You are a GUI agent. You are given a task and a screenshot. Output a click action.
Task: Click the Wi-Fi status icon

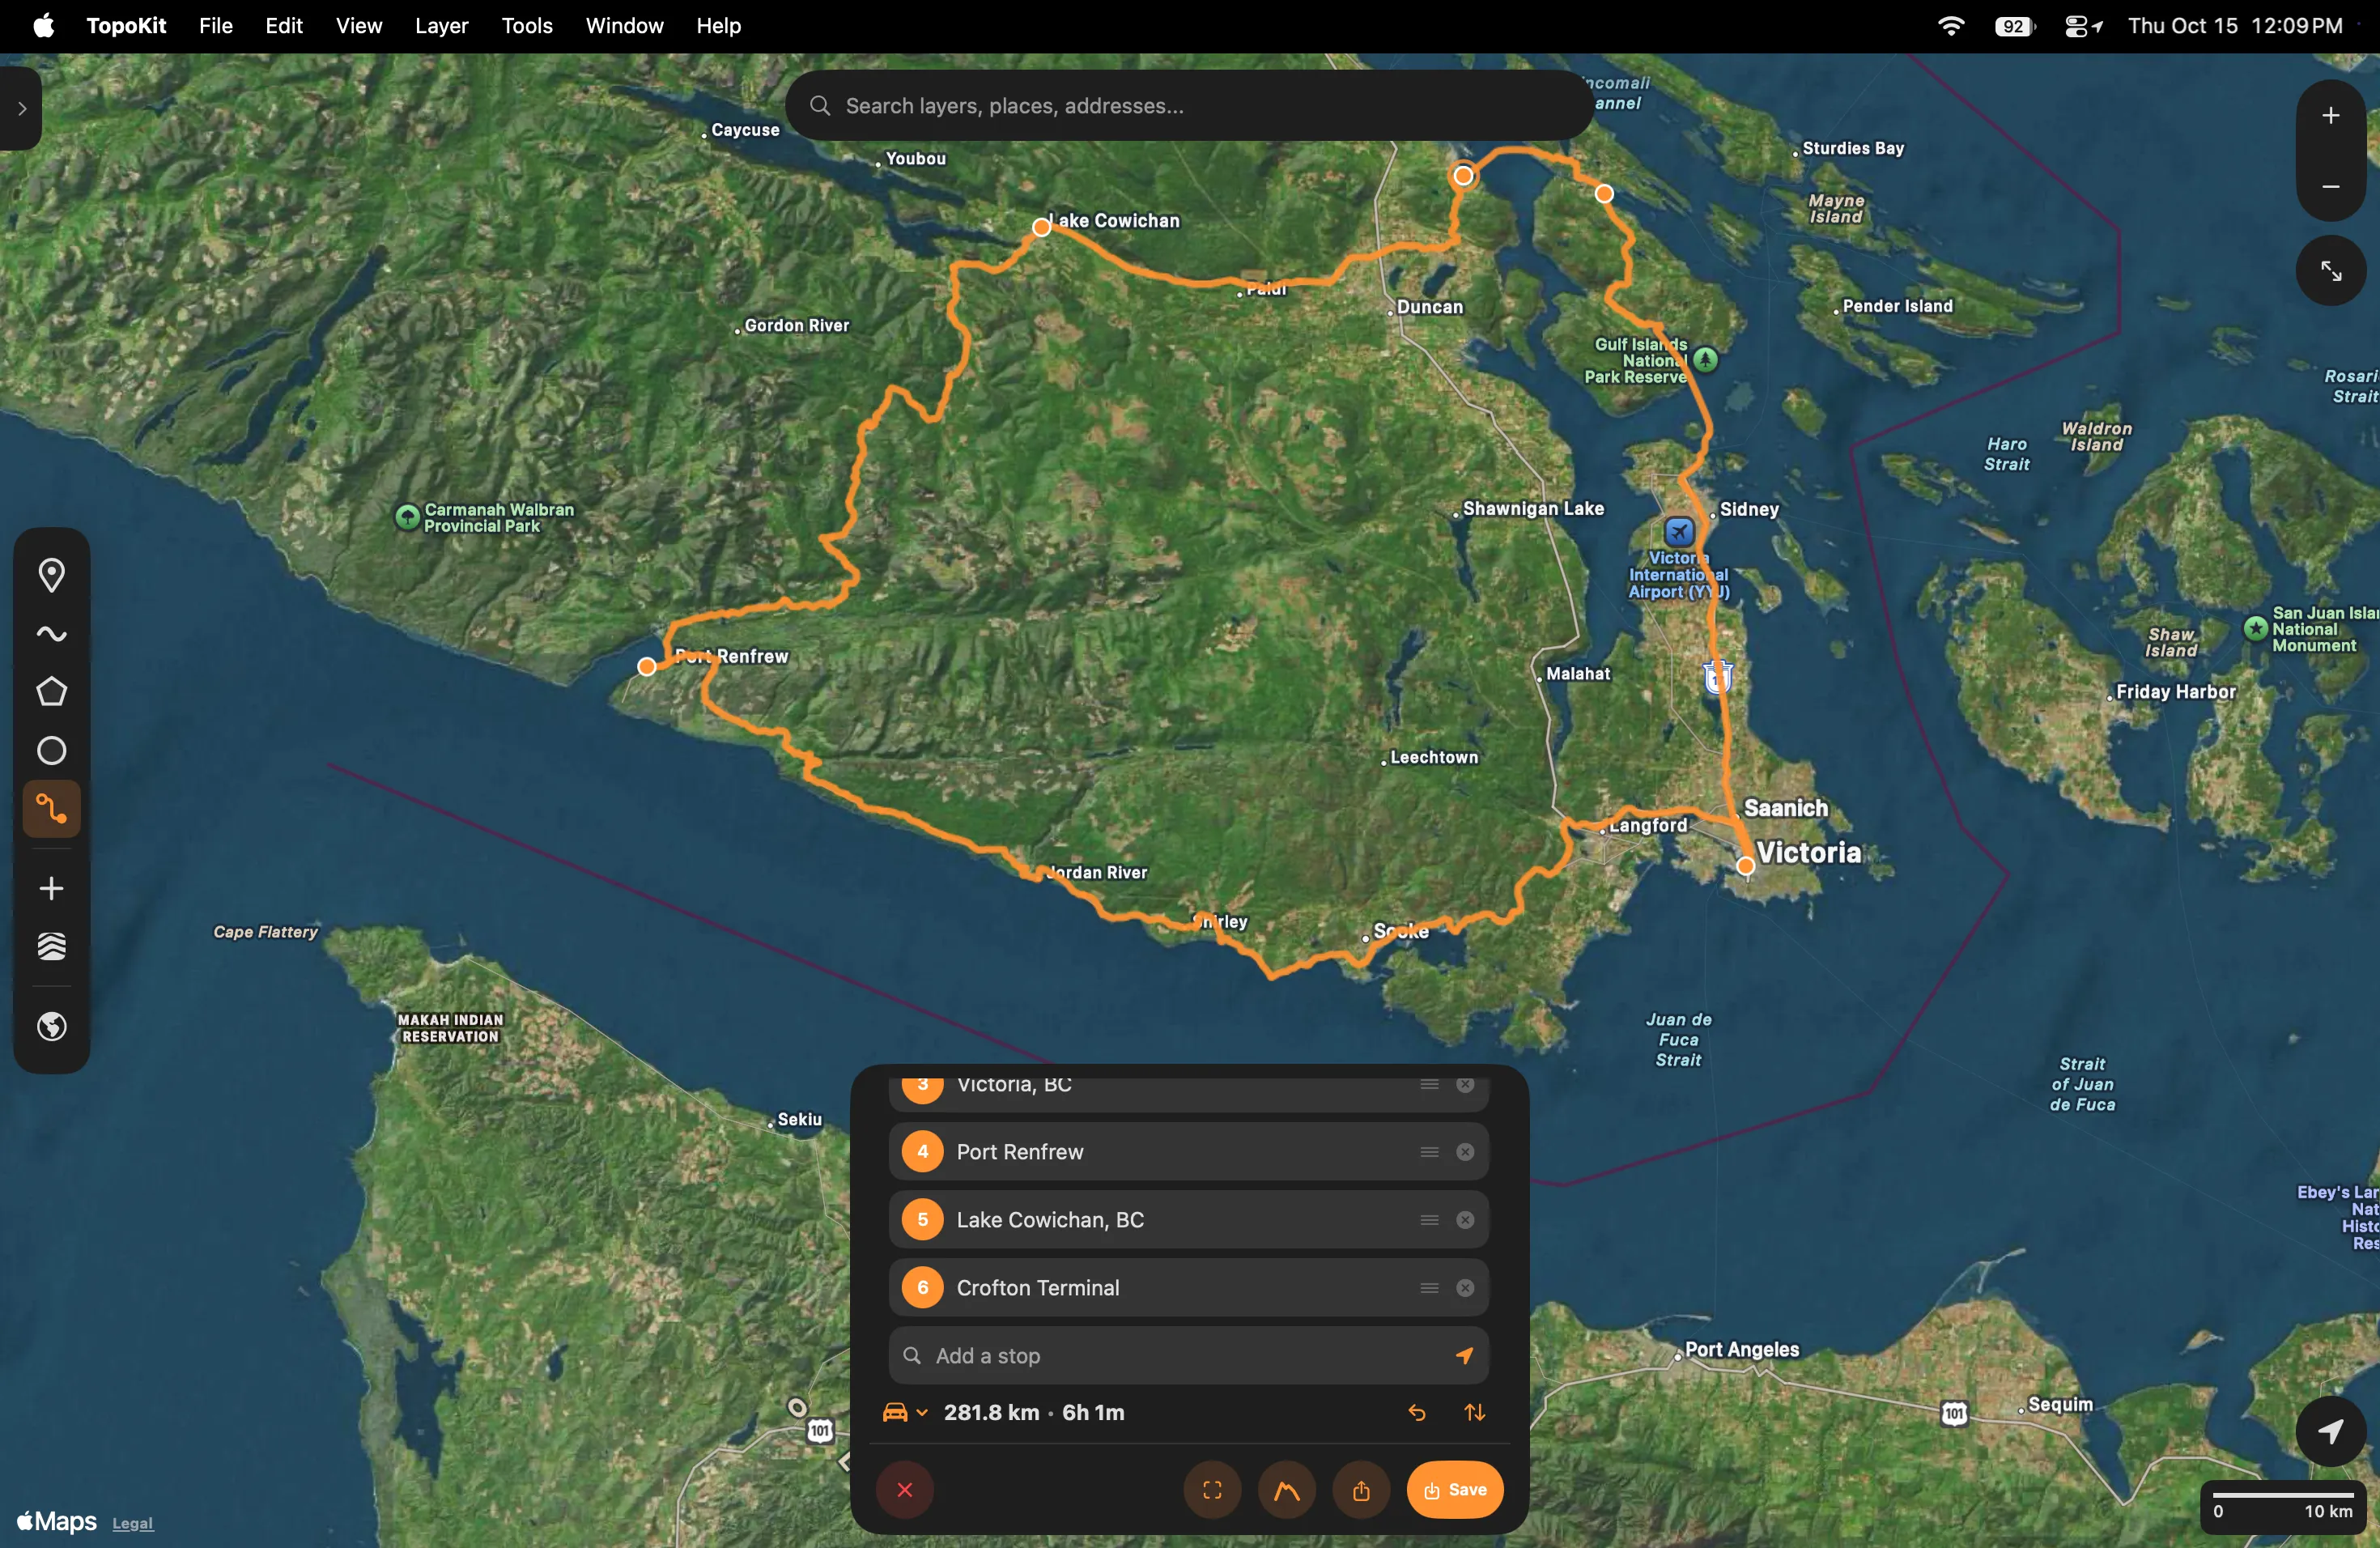pyautogui.click(x=1950, y=26)
